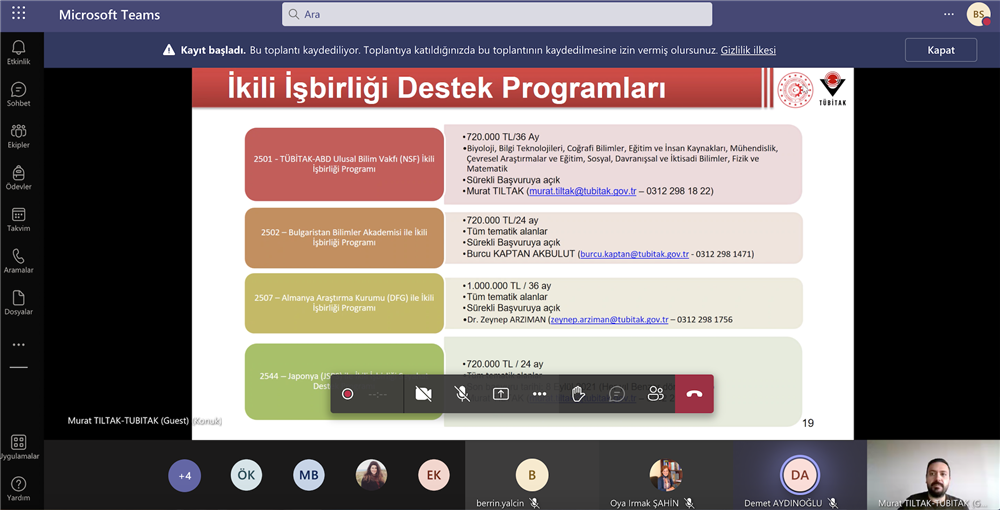
Task: Hang up with the red phone button
Action: coord(695,394)
